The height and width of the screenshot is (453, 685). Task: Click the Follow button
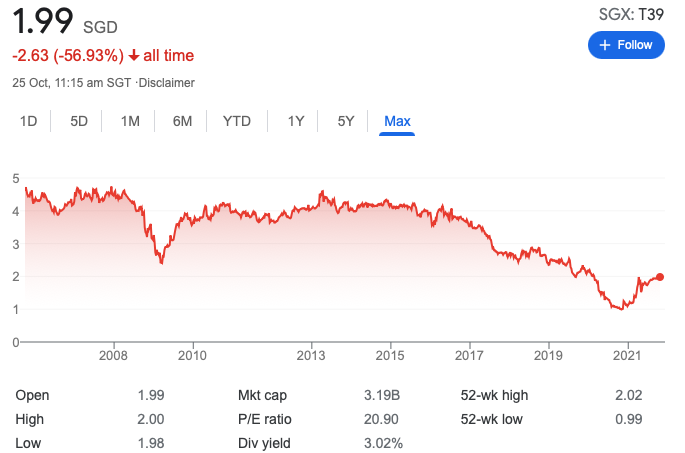tap(626, 45)
